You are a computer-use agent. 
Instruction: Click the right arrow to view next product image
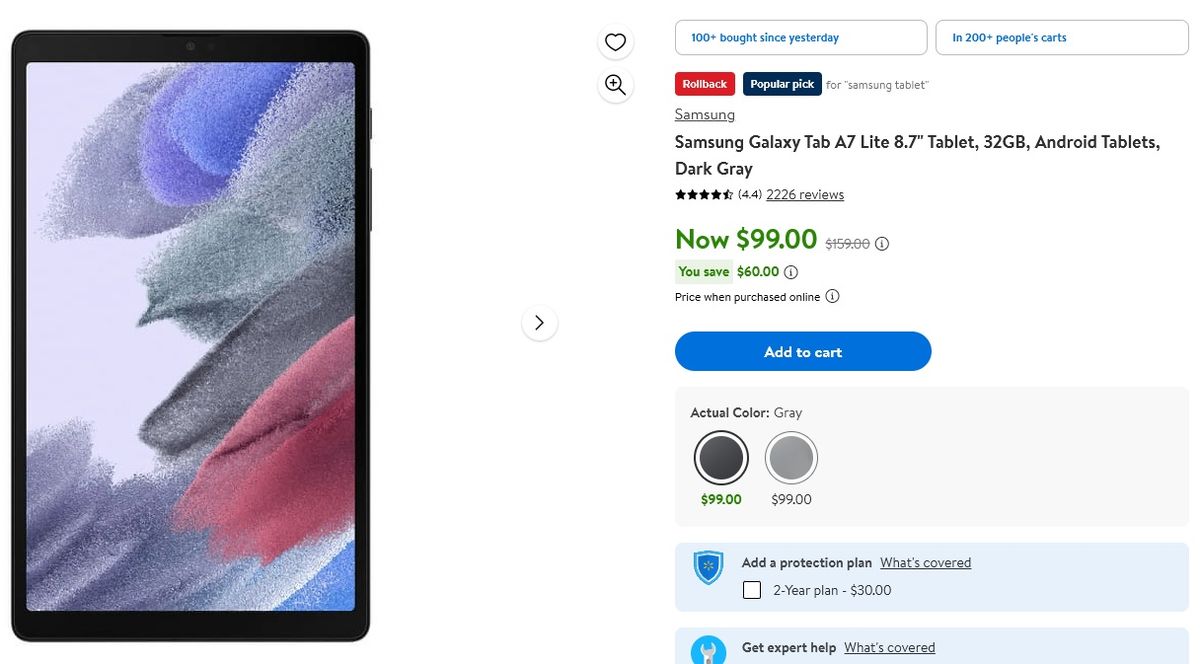tap(539, 322)
